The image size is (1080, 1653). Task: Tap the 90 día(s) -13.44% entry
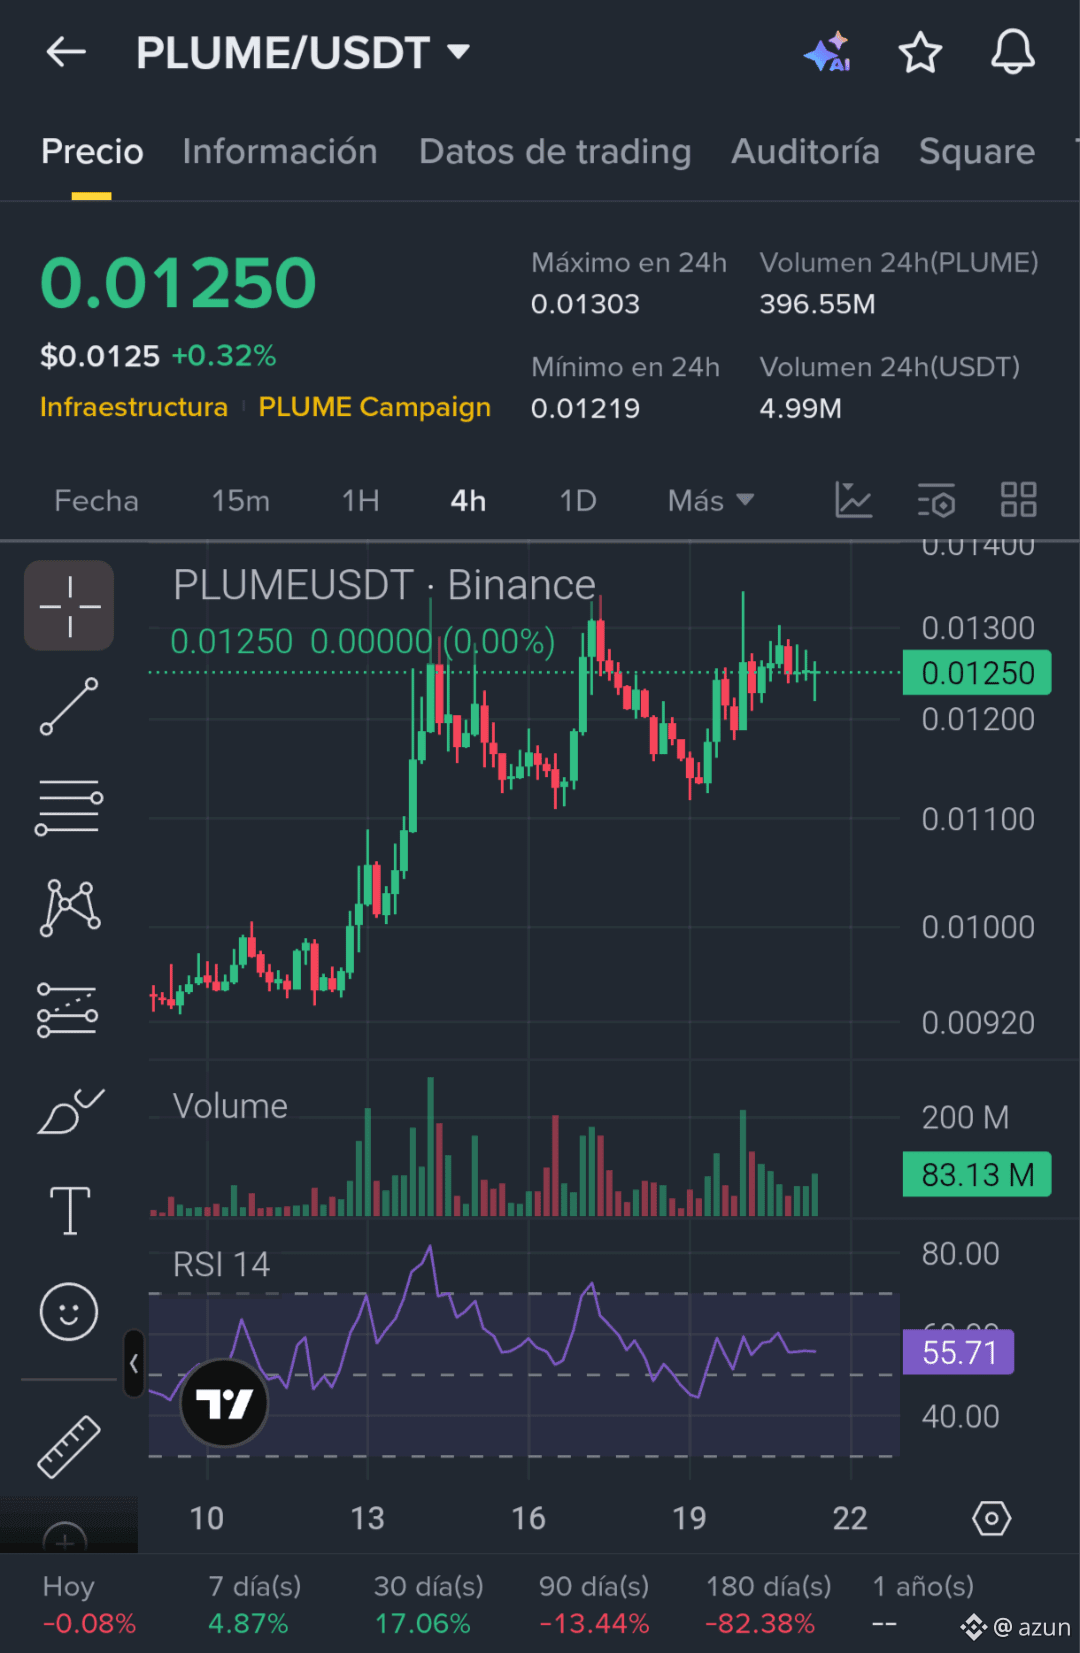594,1604
